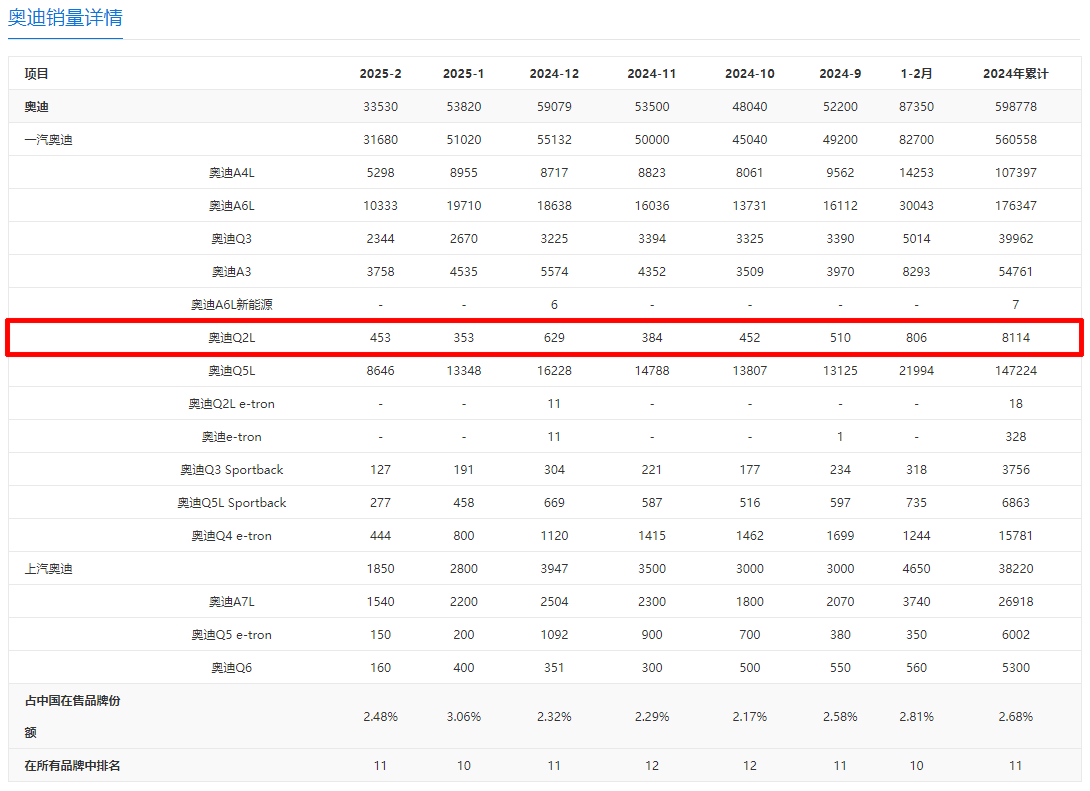Click the 奥迪Q2L model name
The image size is (1090, 791).
point(231,338)
